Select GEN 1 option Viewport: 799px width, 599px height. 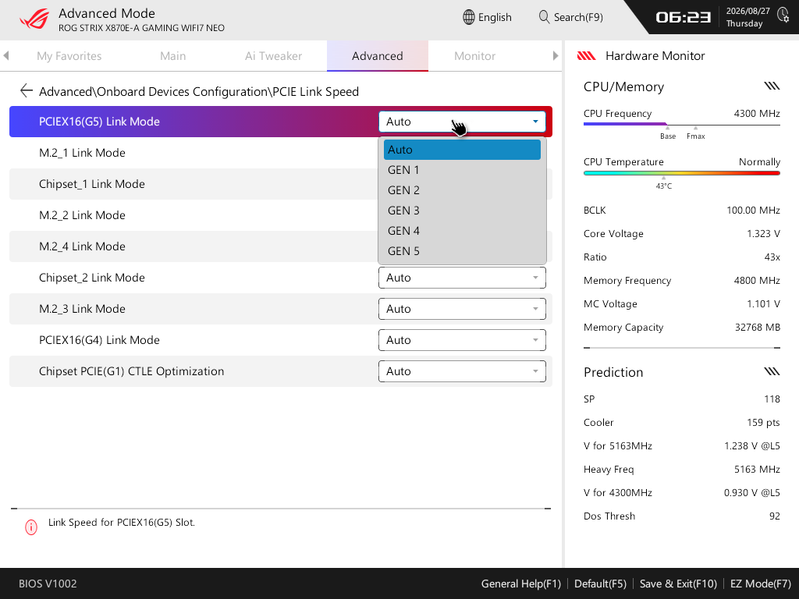[x=462, y=170]
